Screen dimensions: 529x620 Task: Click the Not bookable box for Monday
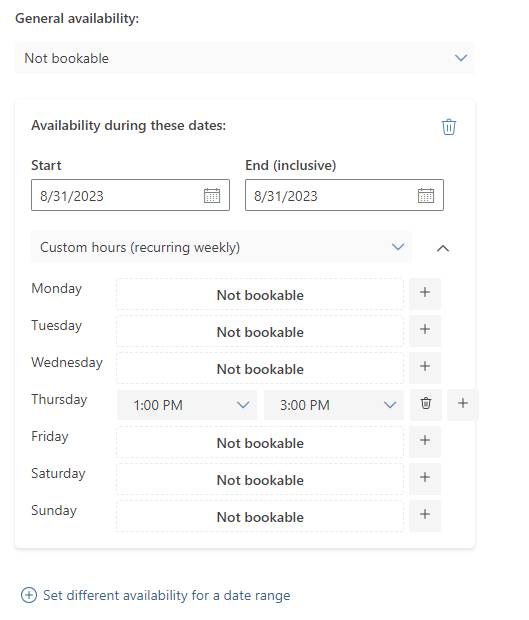pyautogui.click(x=260, y=295)
